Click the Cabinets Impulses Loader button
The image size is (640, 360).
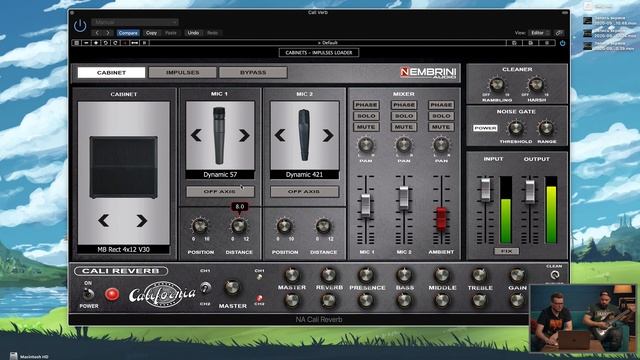[x=319, y=53]
